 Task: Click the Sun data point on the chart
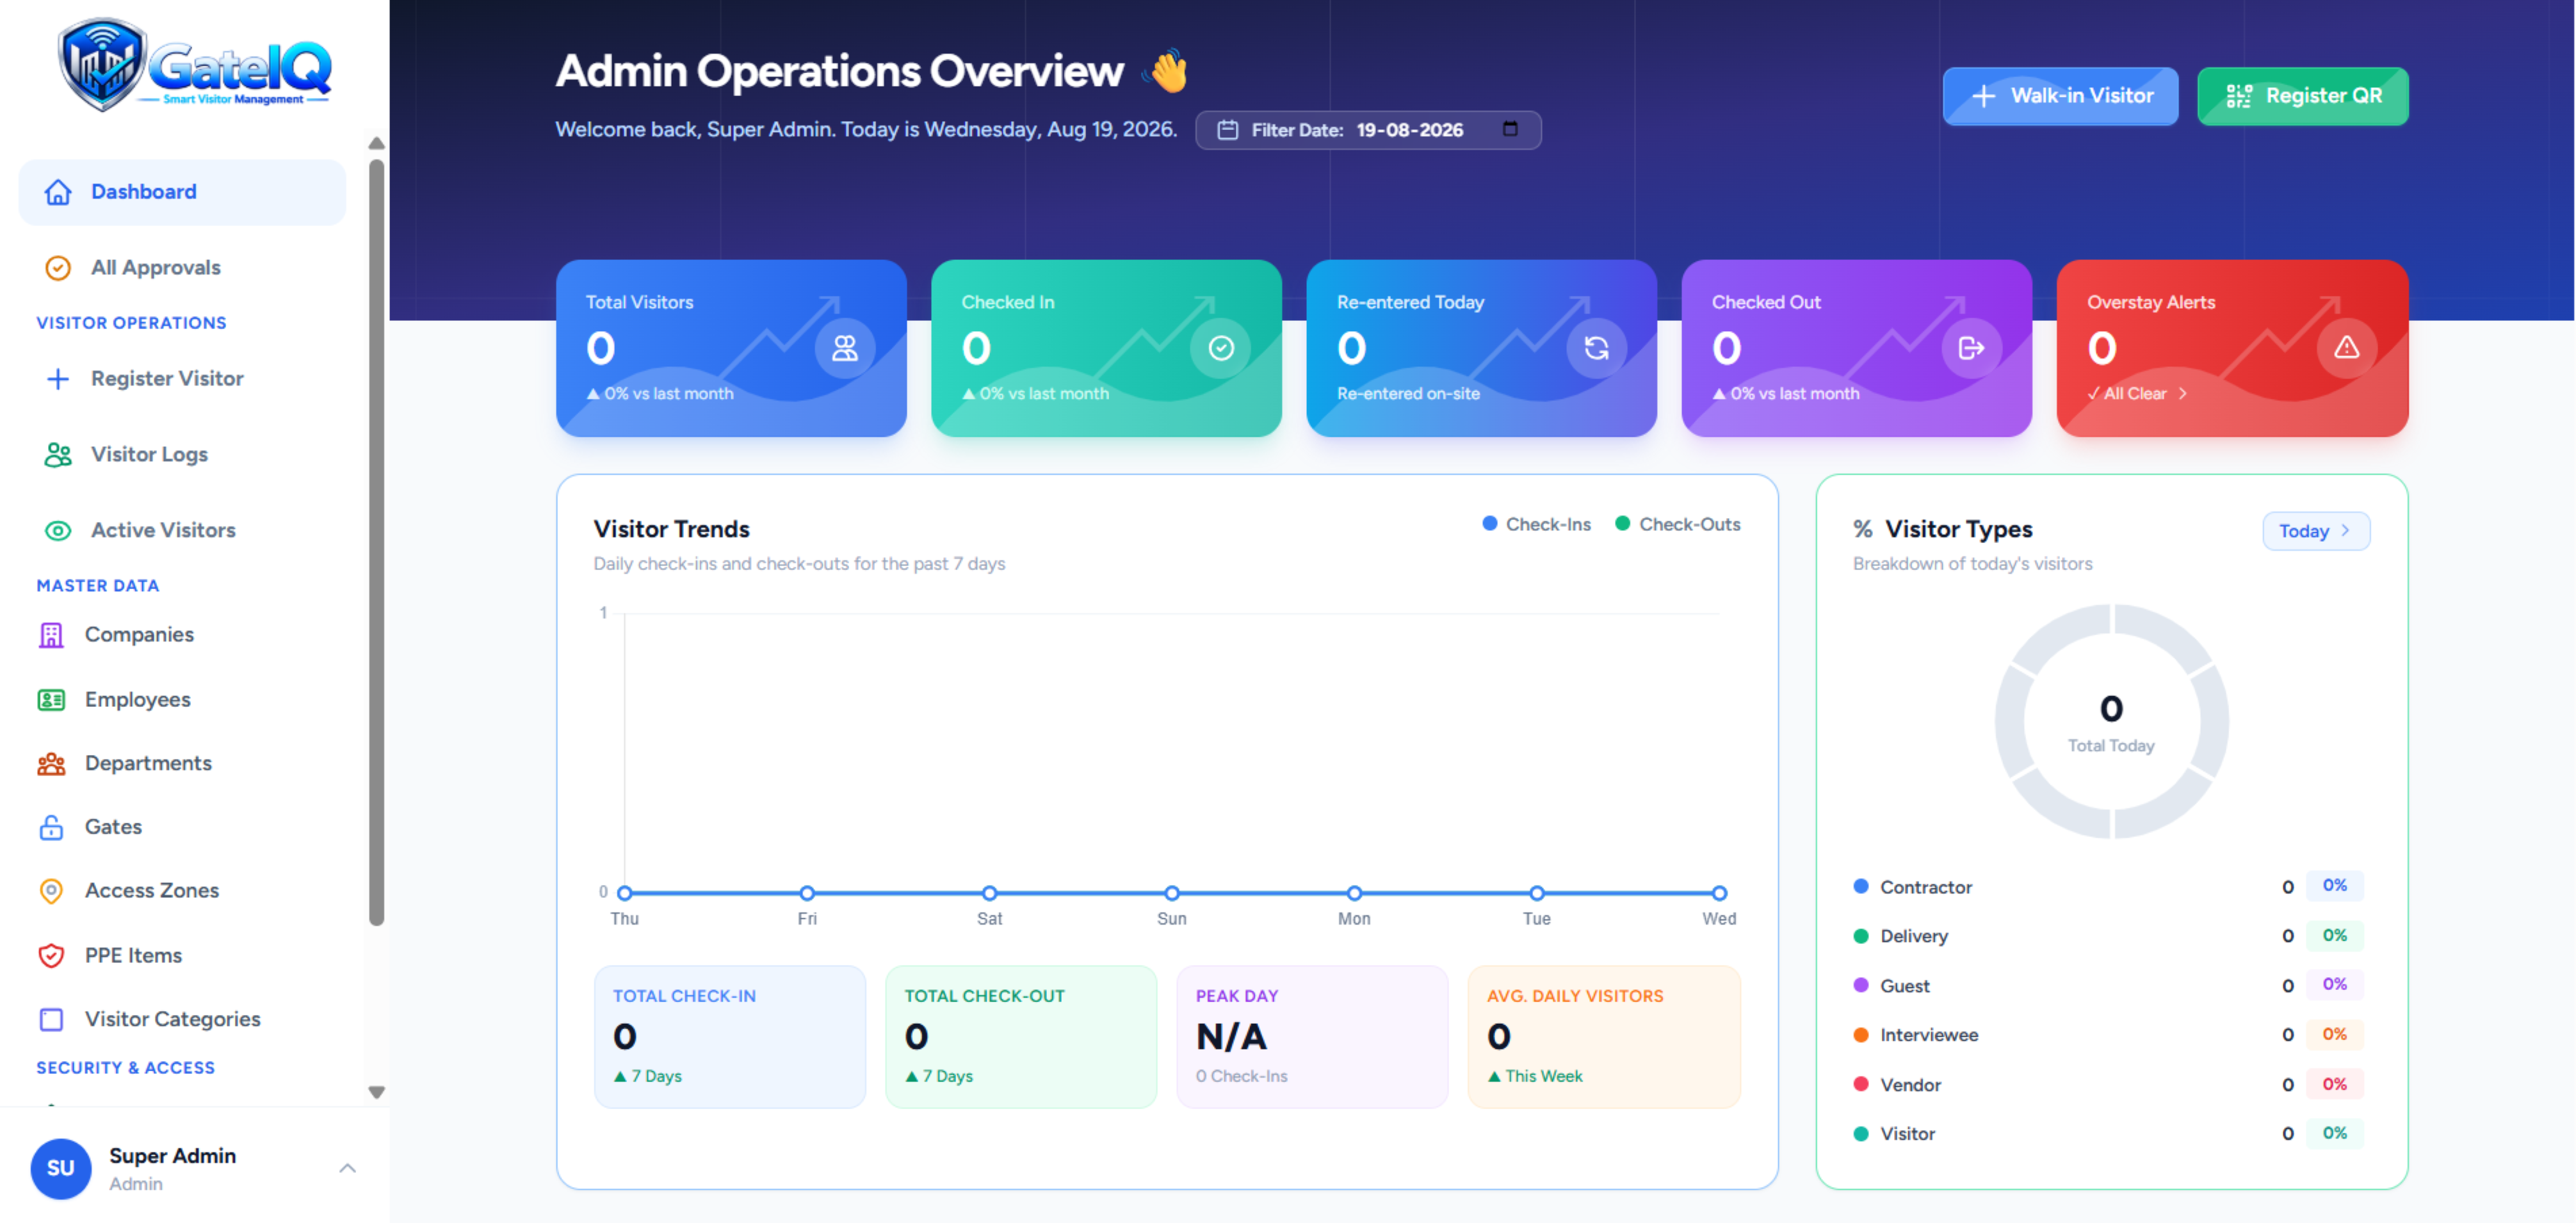point(1172,893)
